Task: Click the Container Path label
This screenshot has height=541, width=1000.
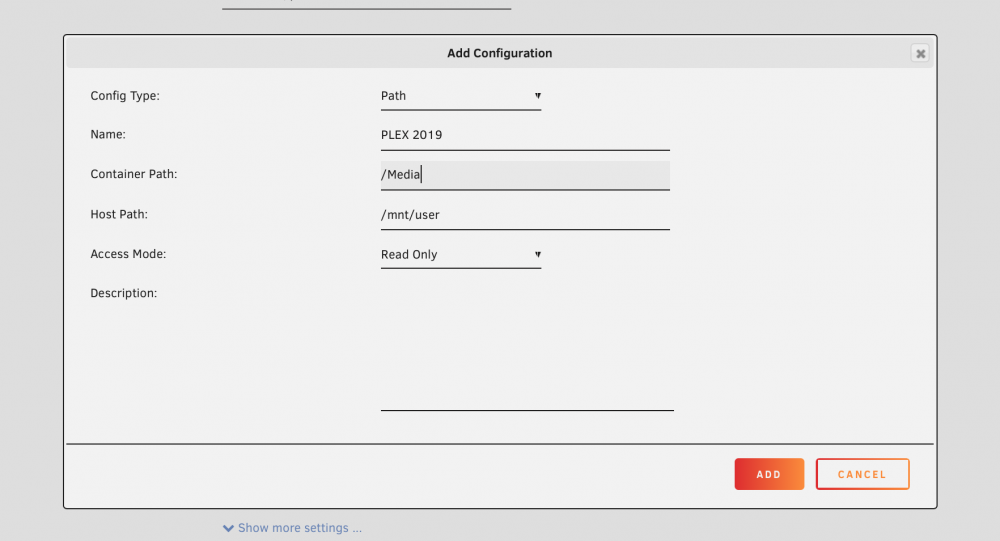Action: pos(133,174)
